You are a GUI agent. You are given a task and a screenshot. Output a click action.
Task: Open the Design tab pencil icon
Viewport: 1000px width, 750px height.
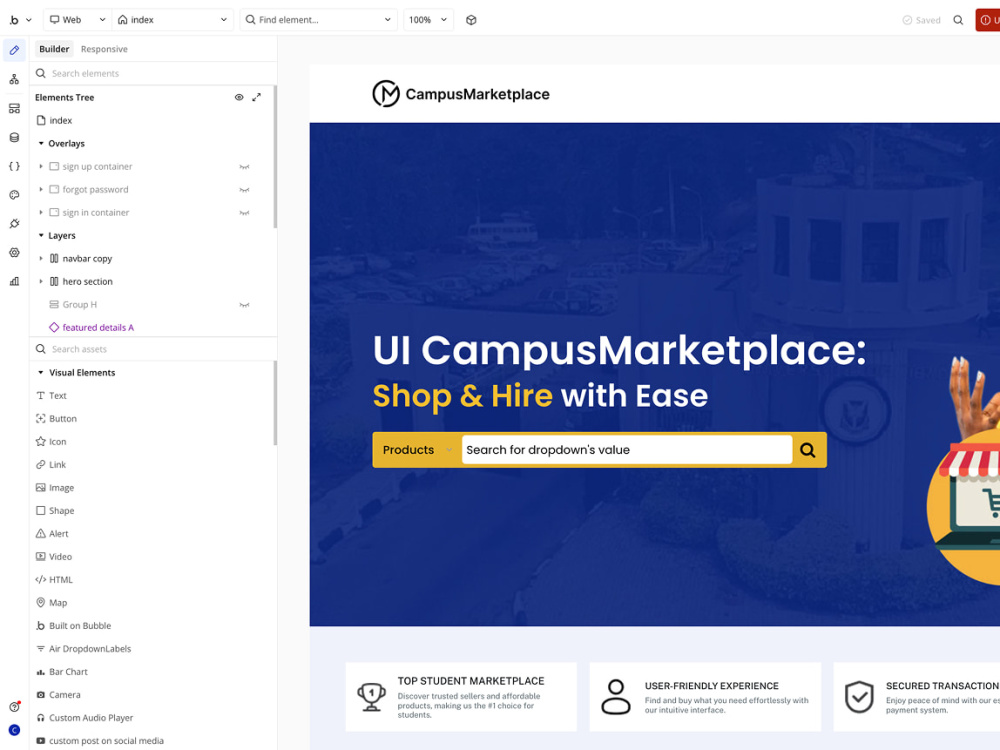tap(14, 50)
